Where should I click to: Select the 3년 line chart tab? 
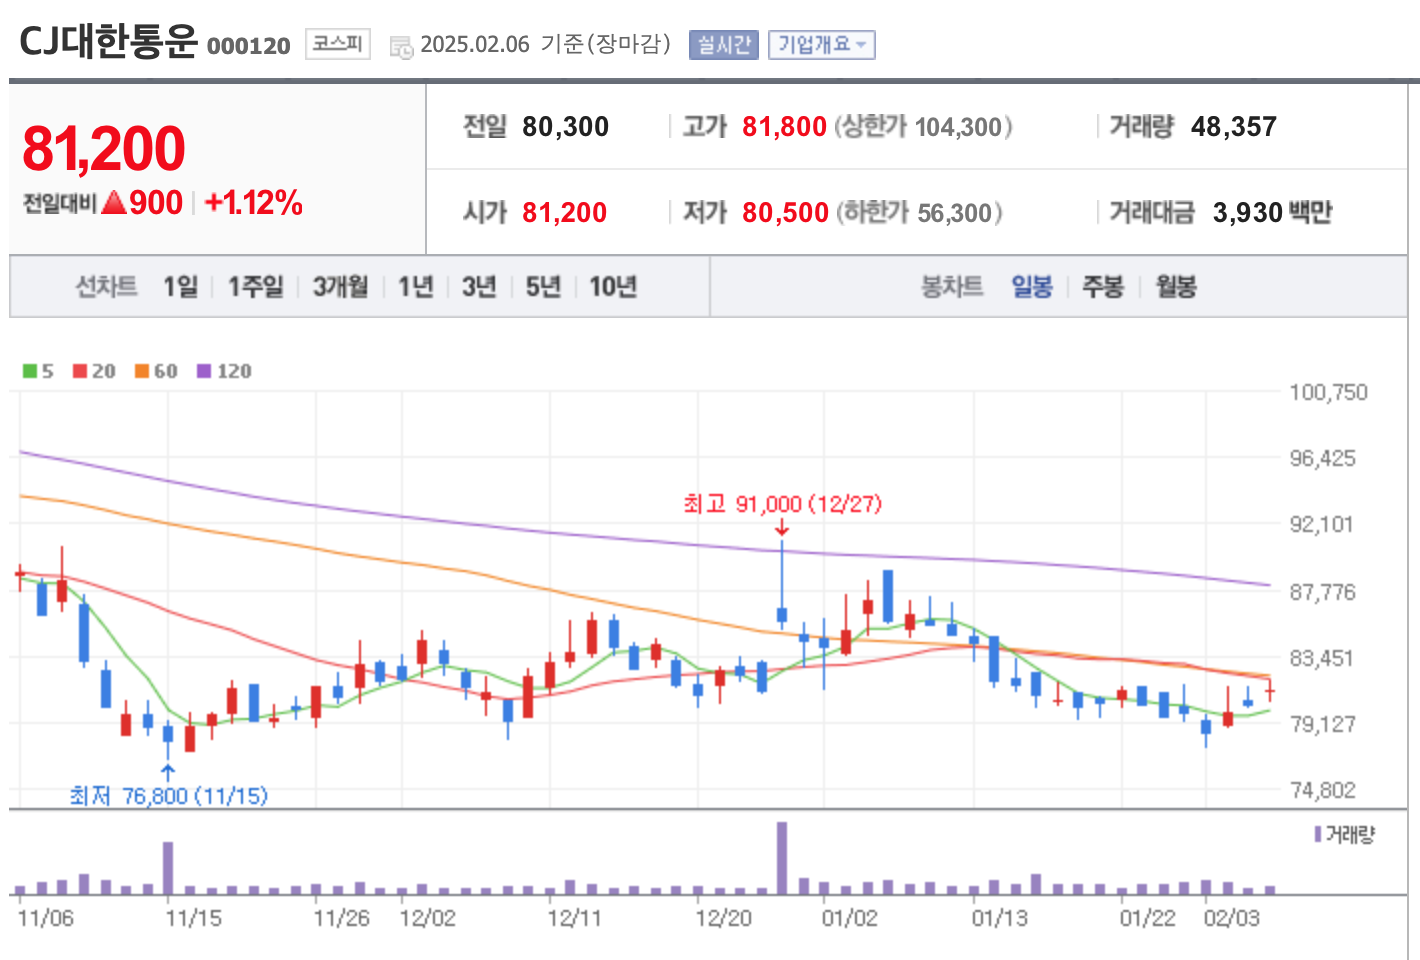click(x=479, y=287)
